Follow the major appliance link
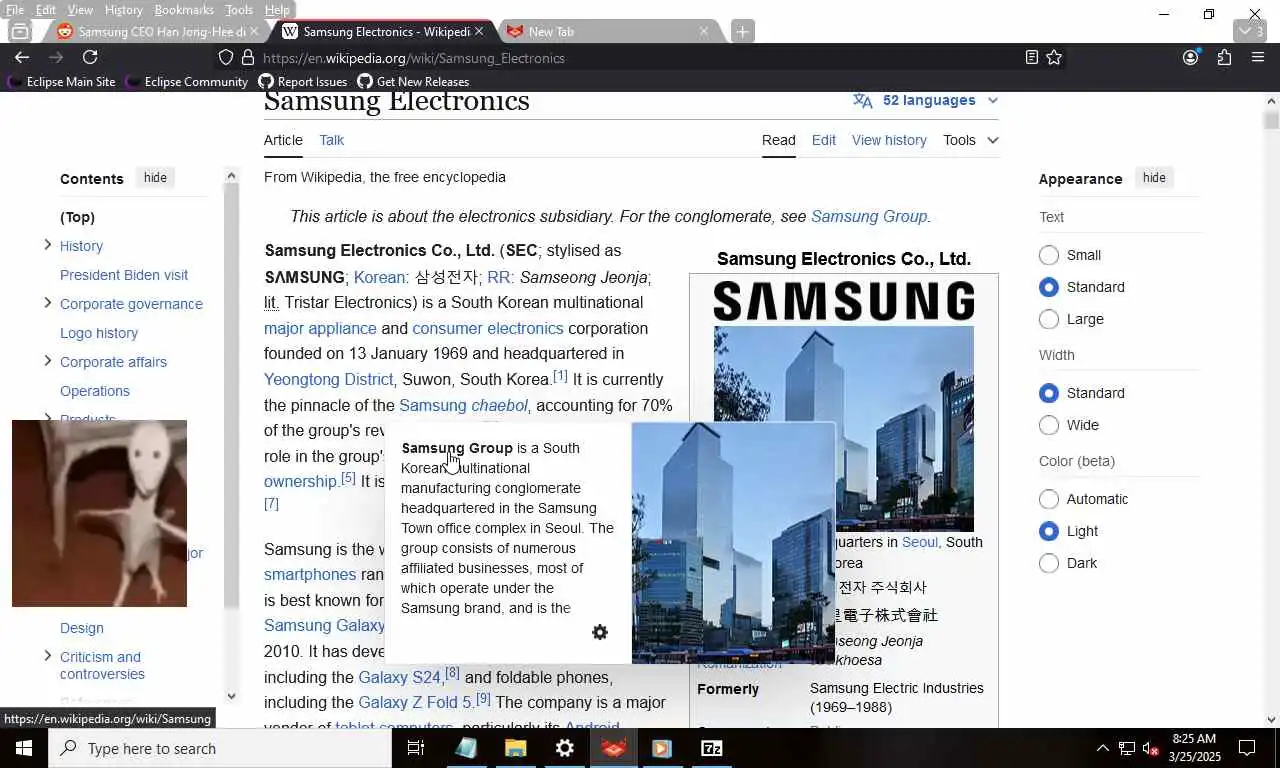1280x768 pixels. tap(320, 328)
